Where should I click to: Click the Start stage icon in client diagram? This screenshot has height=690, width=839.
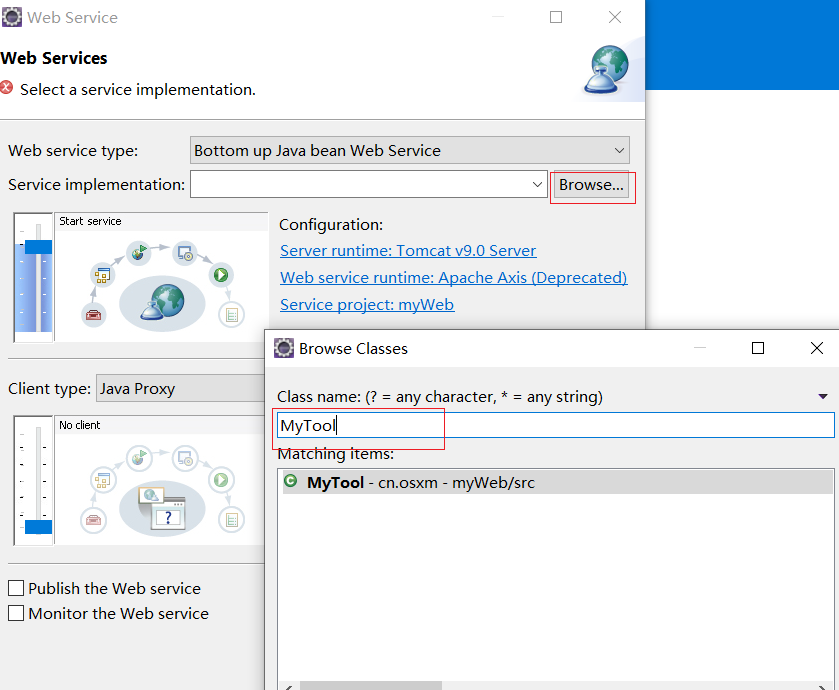(221, 480)
